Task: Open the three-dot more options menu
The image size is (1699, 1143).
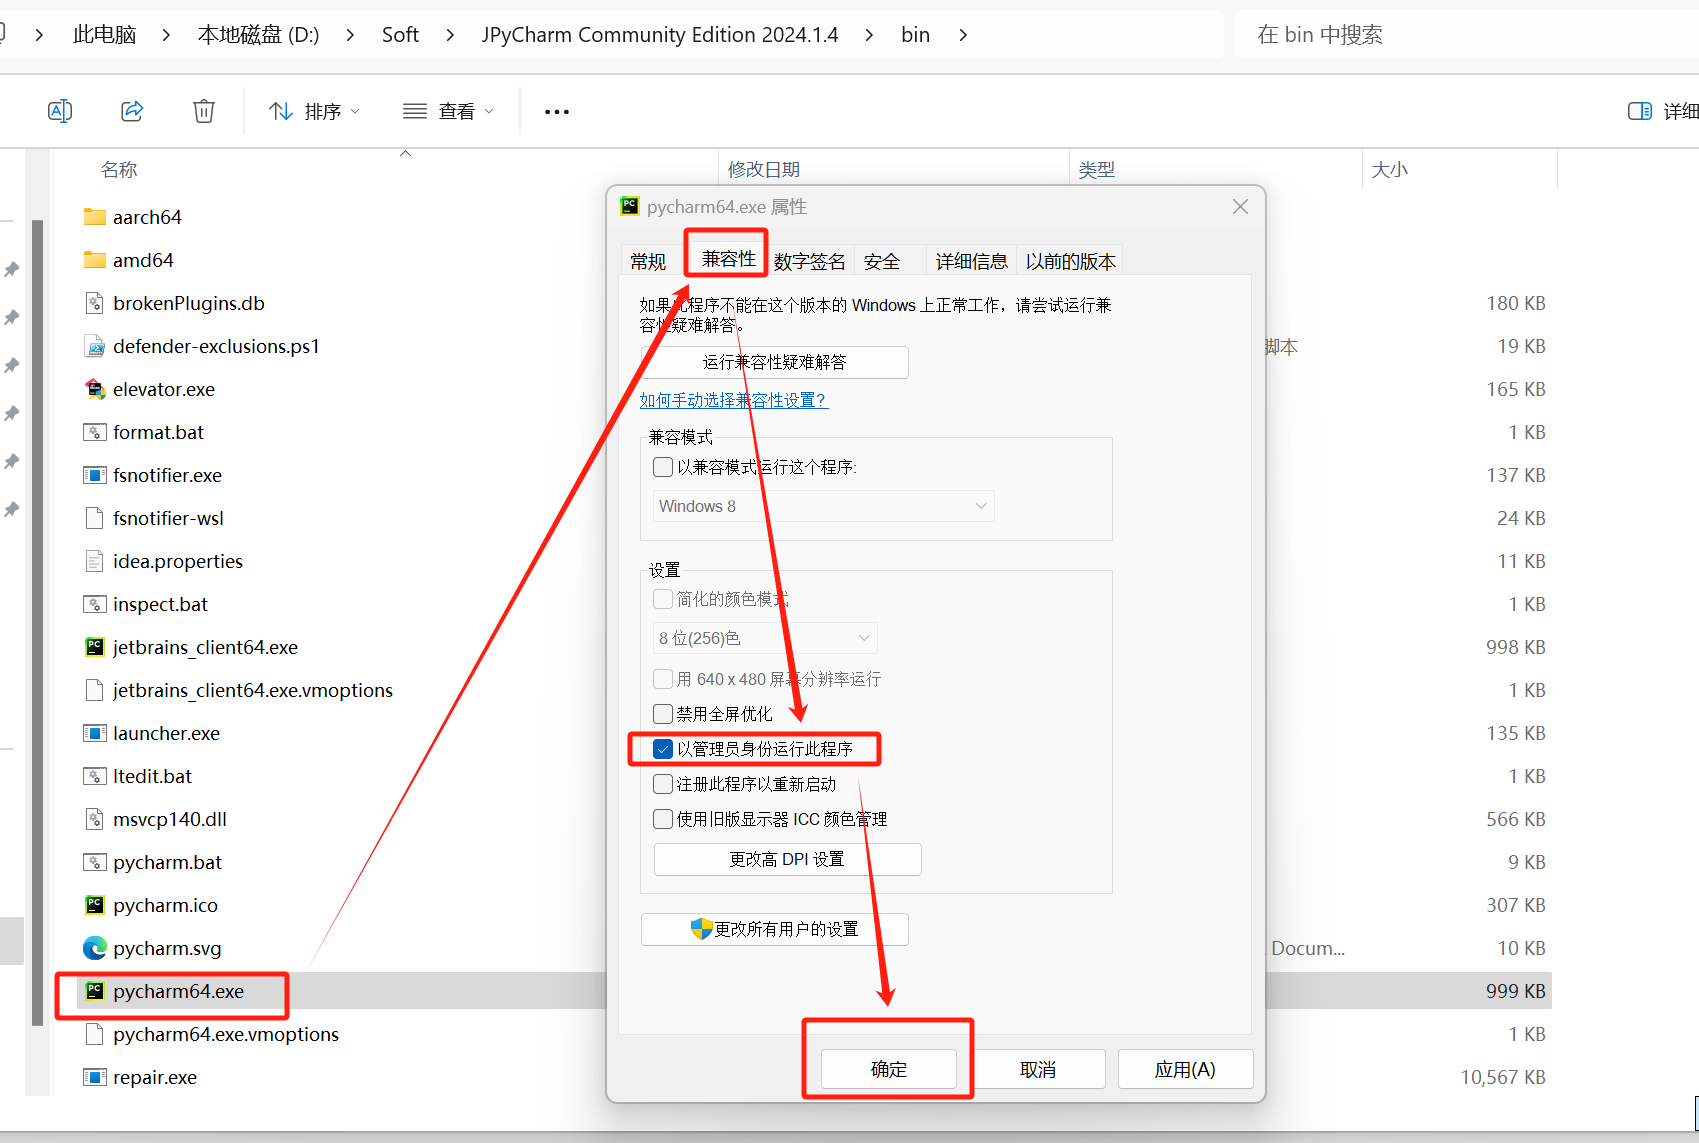Action: pyautogui.click(x=557, y=112)
